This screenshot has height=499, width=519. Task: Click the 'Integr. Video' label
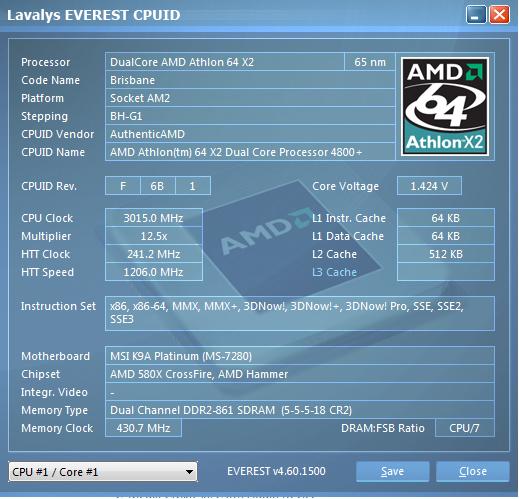pos(54,392)
